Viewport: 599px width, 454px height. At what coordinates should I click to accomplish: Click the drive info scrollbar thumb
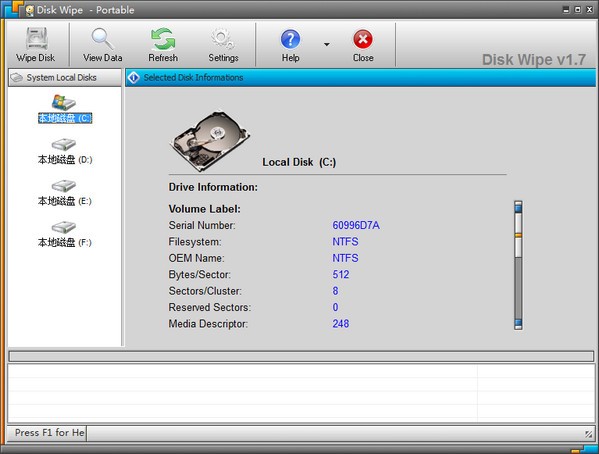[x=518, y=235]
